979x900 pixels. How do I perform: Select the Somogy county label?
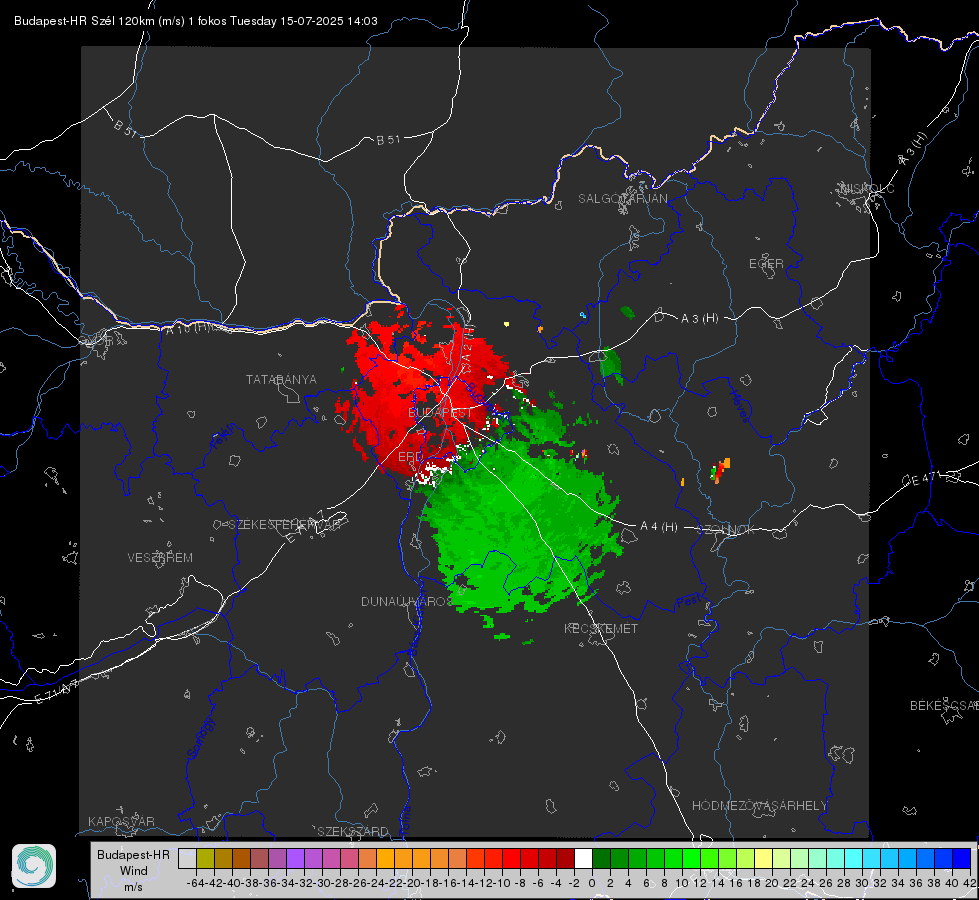click(200, 738)
